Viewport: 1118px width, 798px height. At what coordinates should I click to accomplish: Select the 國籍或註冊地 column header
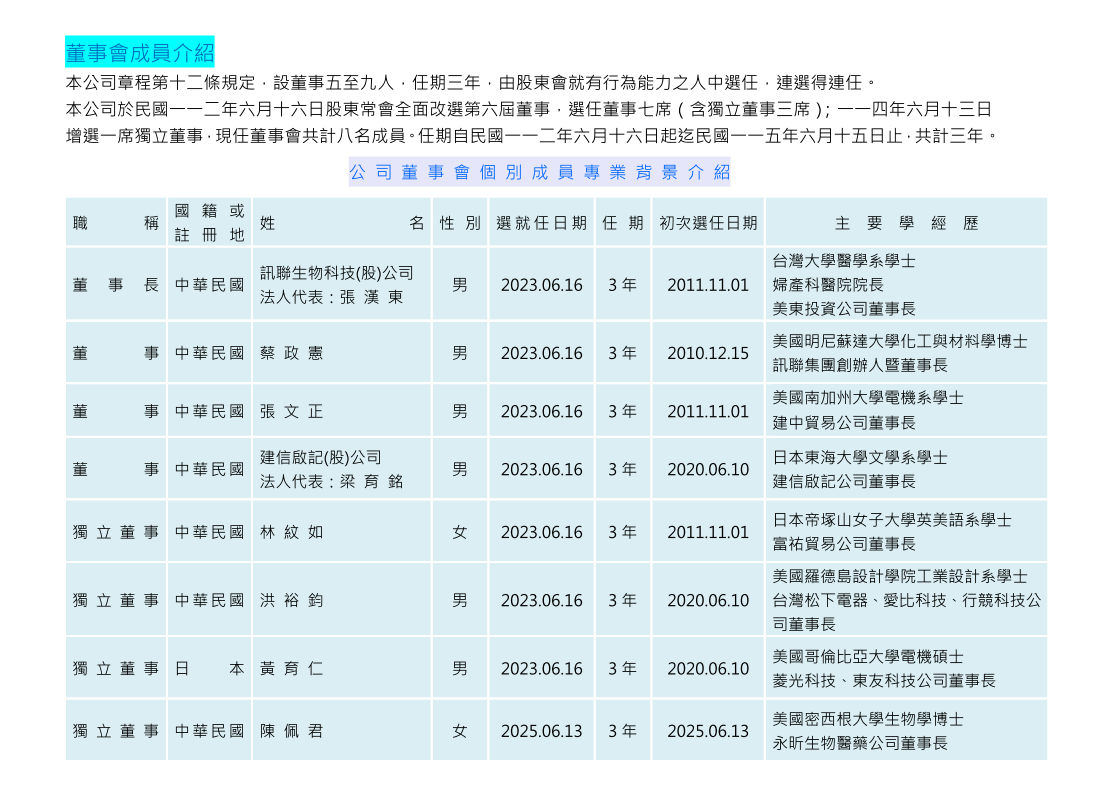click(209, 223)
